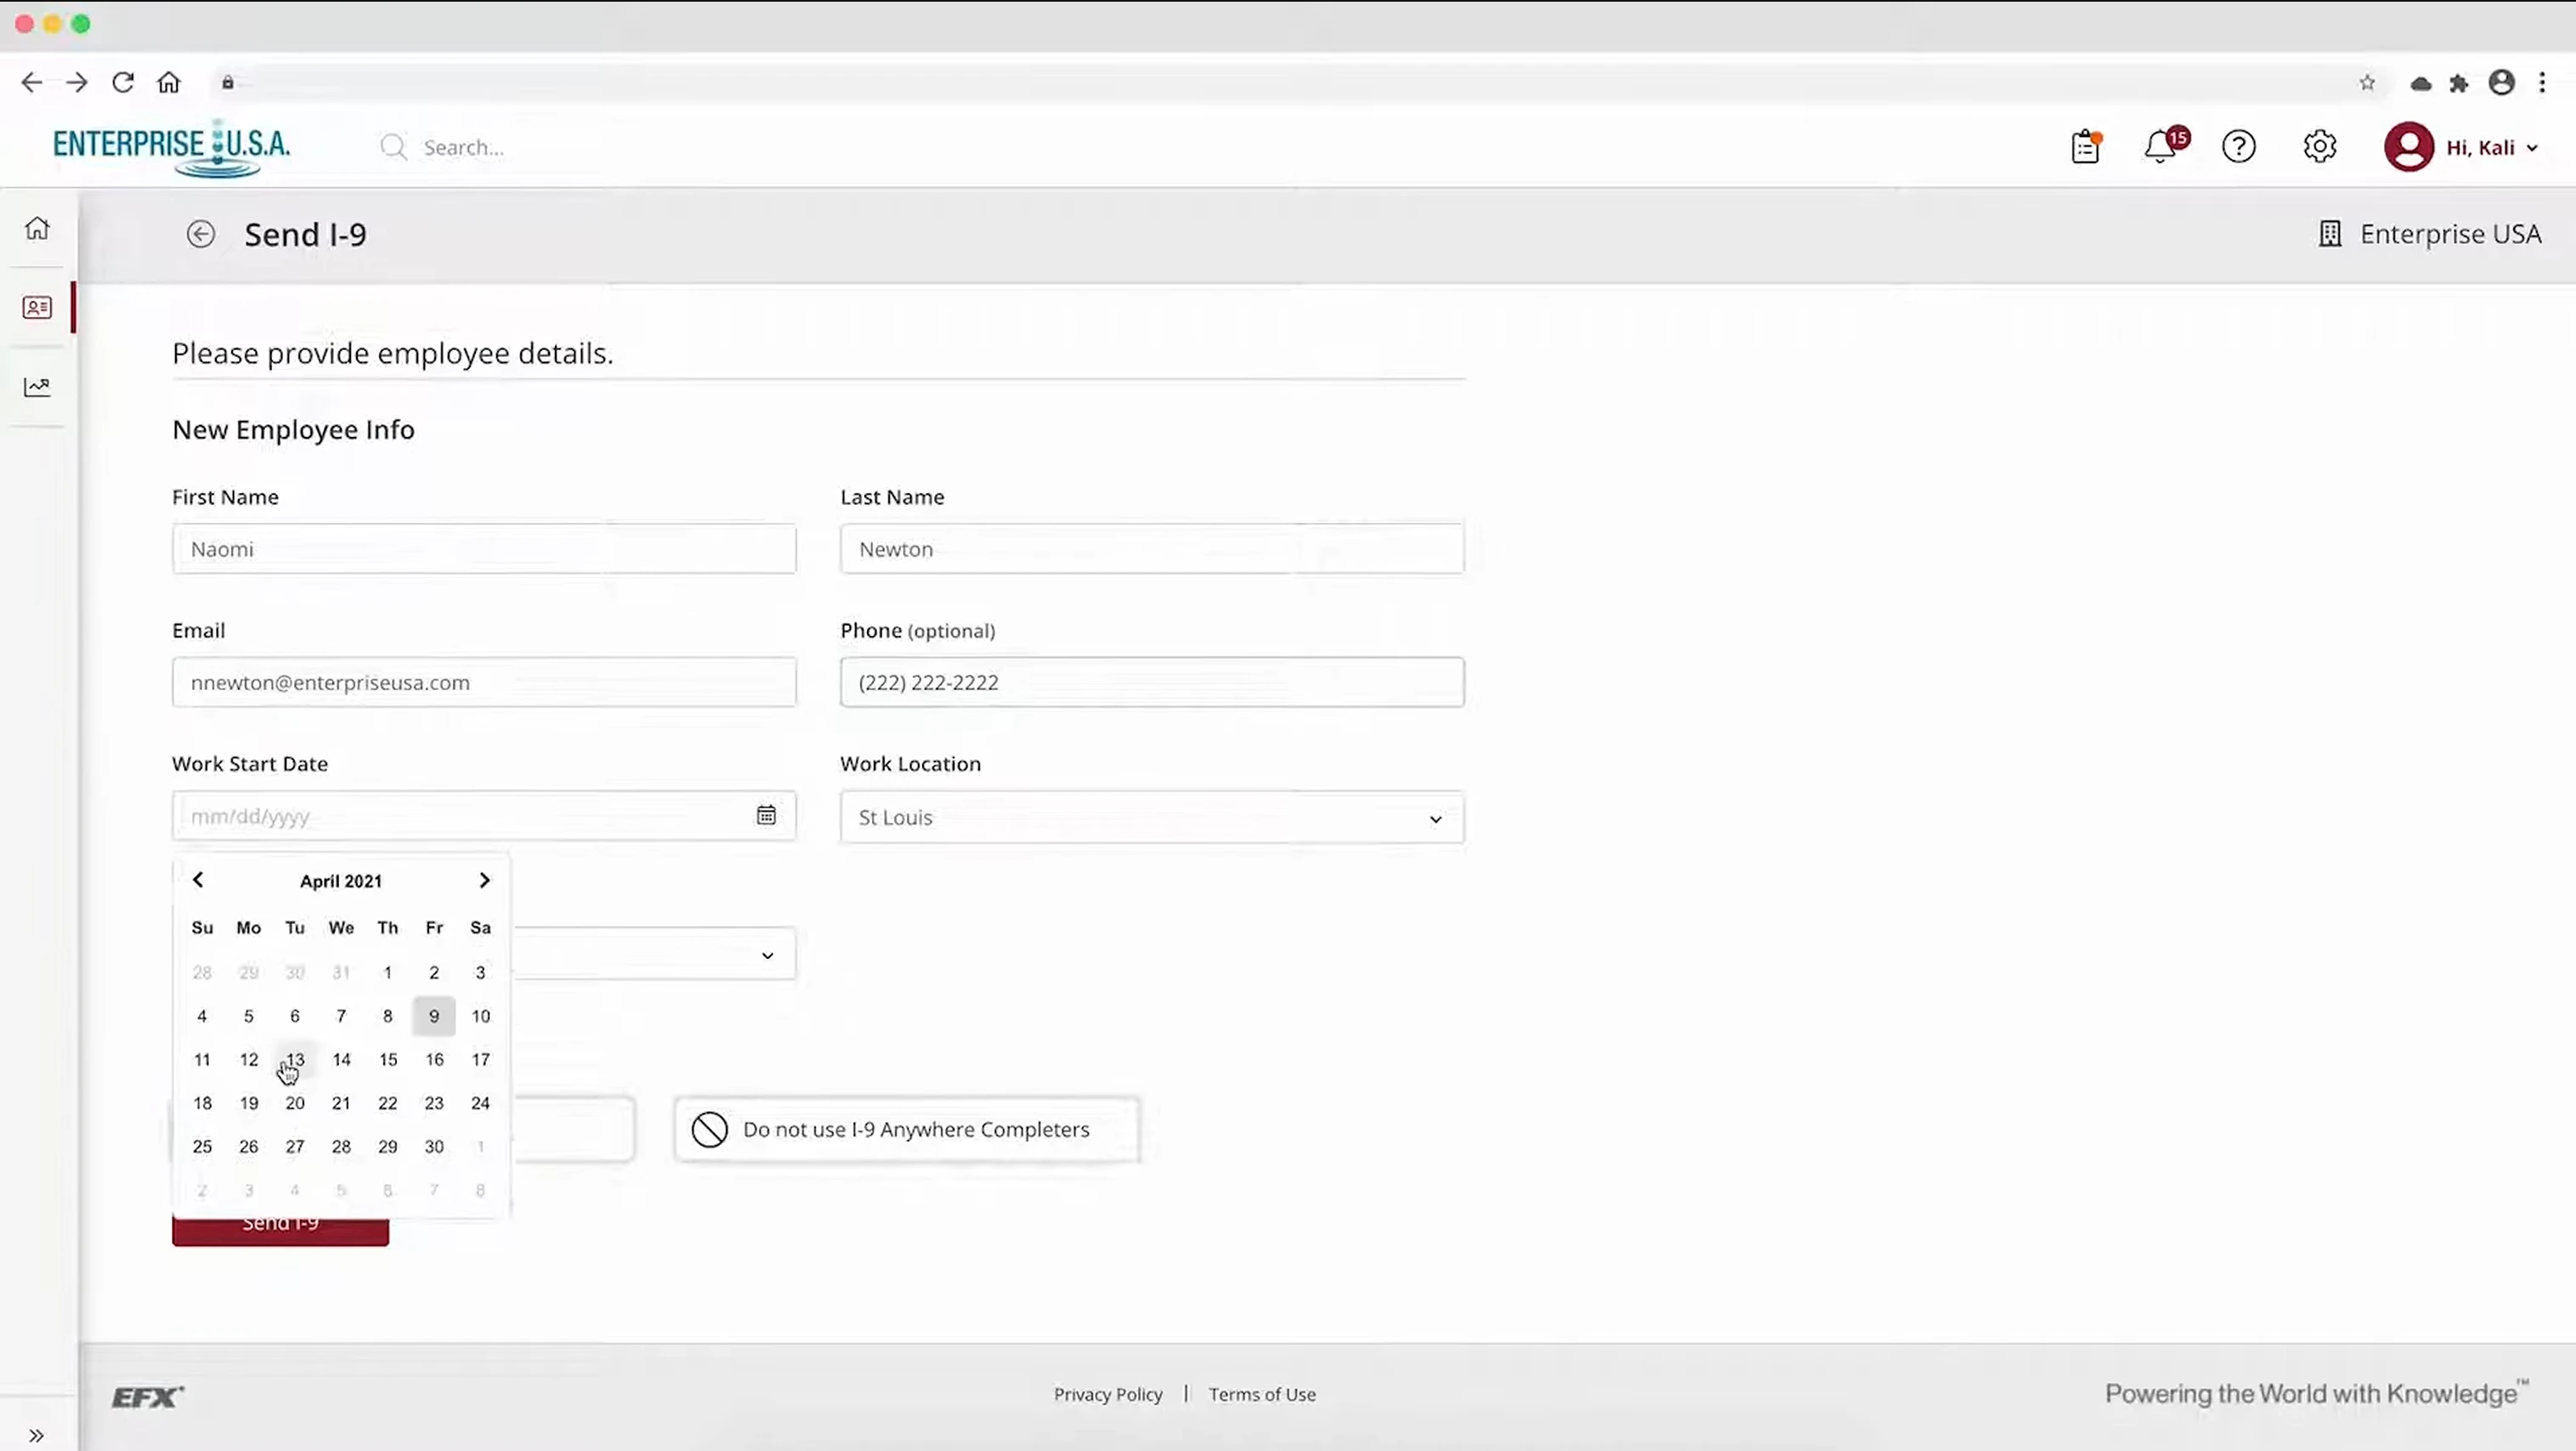
Task: Go back using the Send I-9 arrow
Action: [201, 234]
